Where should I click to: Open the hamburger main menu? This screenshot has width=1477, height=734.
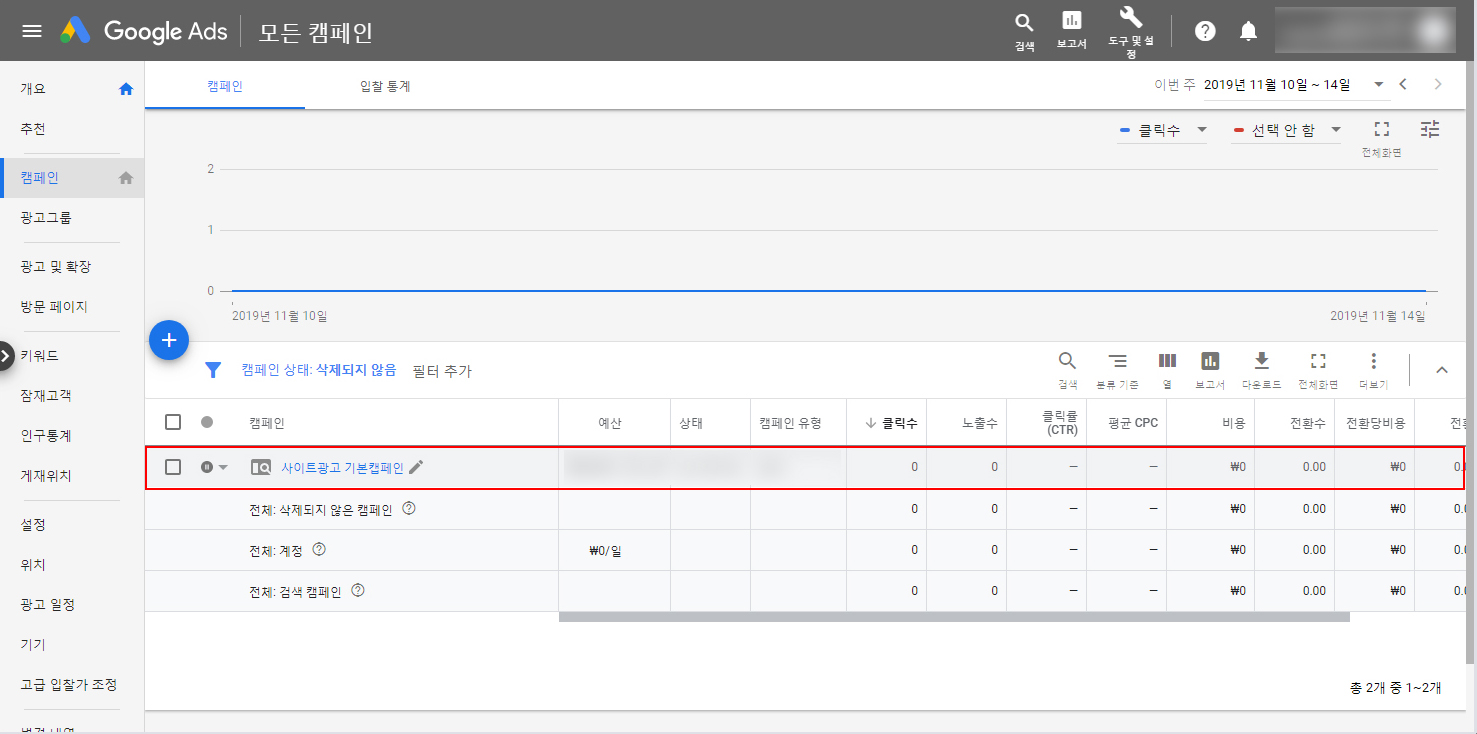[32, 31]
